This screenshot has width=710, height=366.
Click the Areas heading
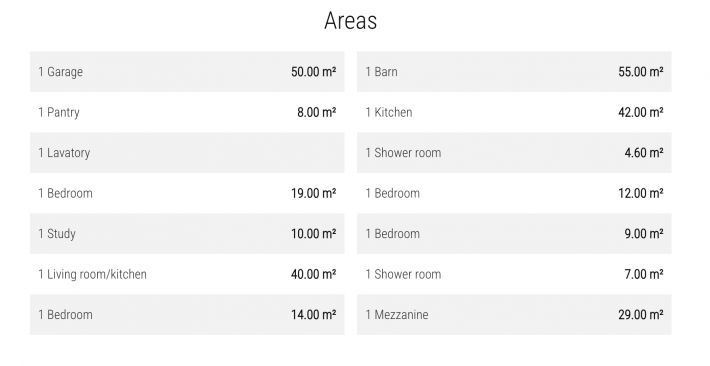point(350,21)
